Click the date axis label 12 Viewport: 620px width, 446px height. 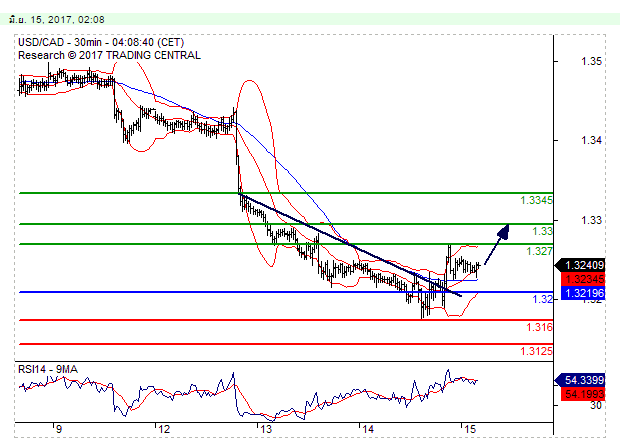coord(164,429)
